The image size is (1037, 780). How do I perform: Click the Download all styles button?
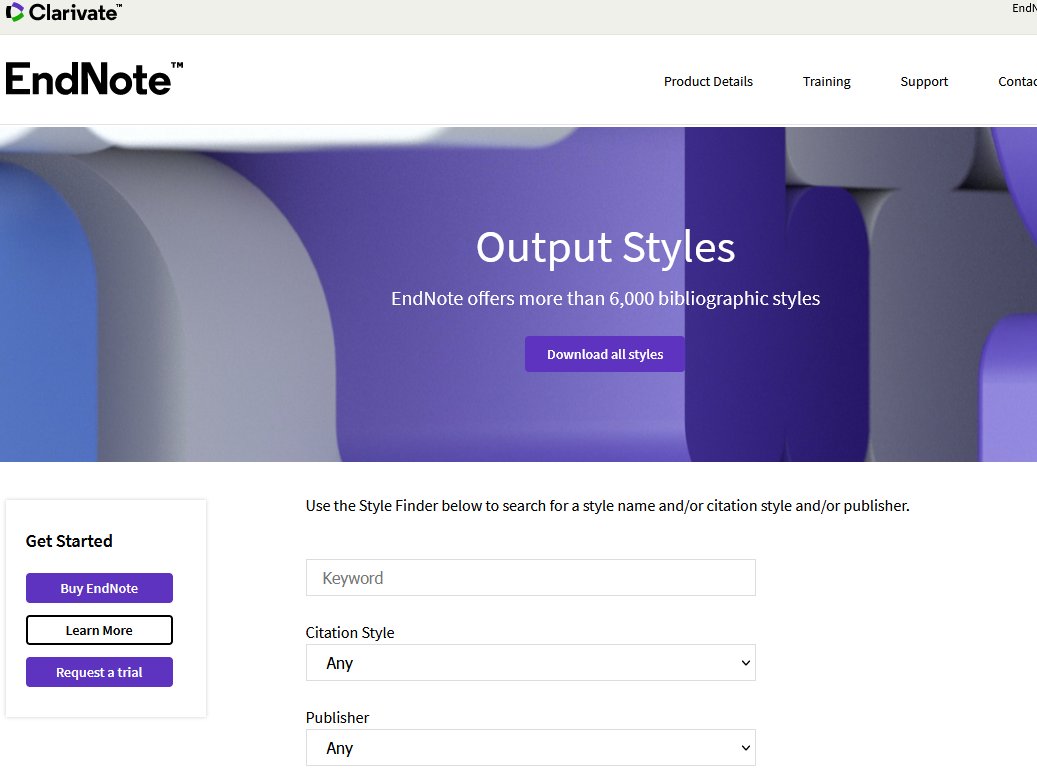tap(604, 354)
